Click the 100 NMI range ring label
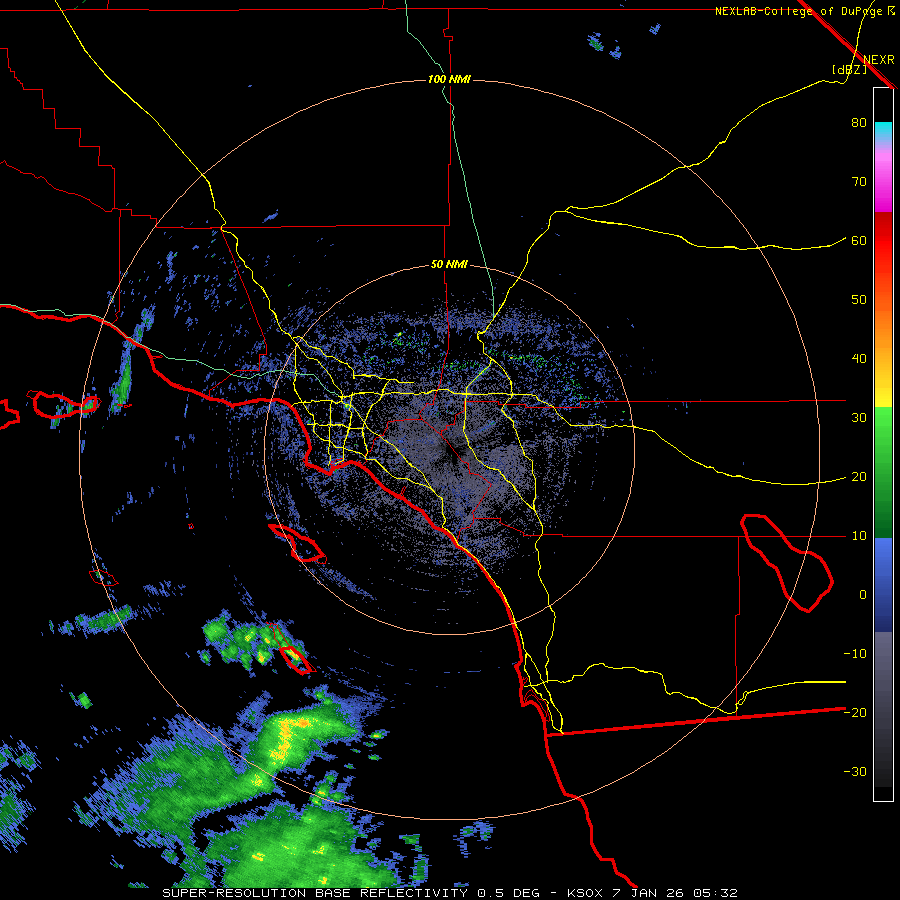 [x=449, y=79]
